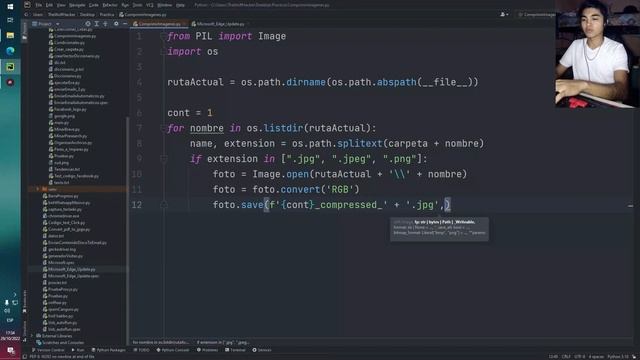The image size is (640, 360).
Task: Open the Version Control tool window
Action: [x=48, y=350]
